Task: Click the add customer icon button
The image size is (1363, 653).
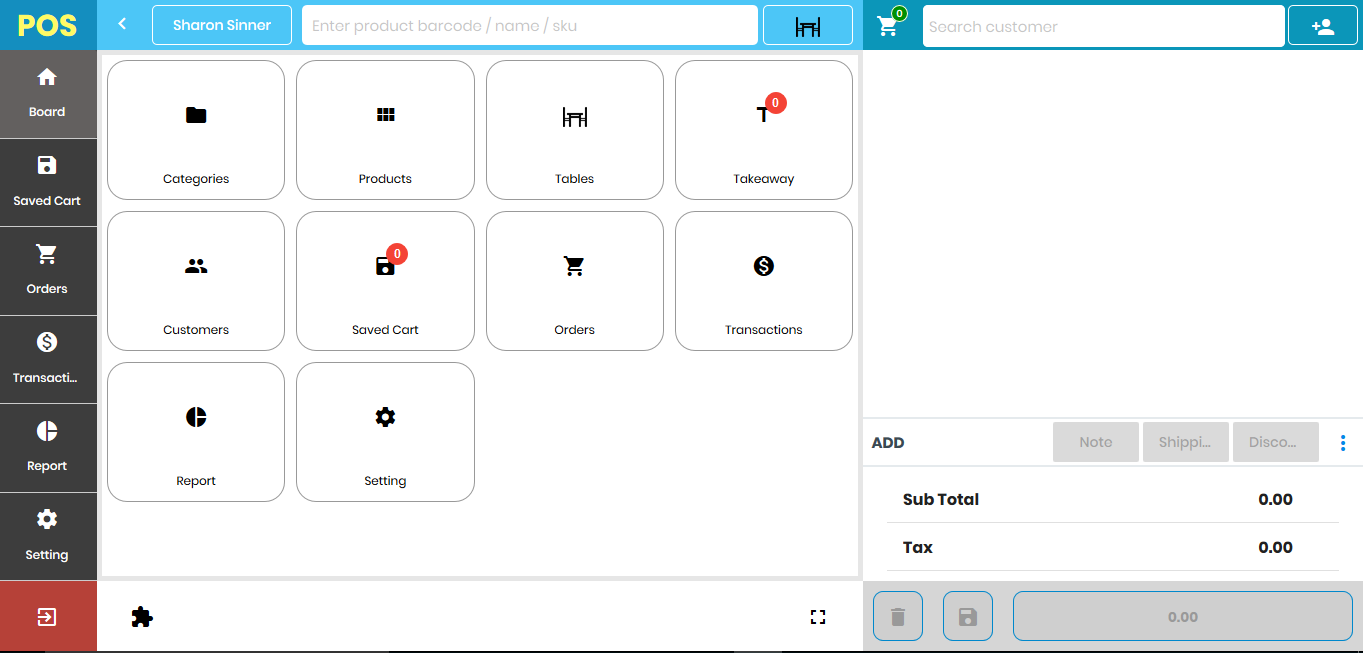Action: 1322,26
